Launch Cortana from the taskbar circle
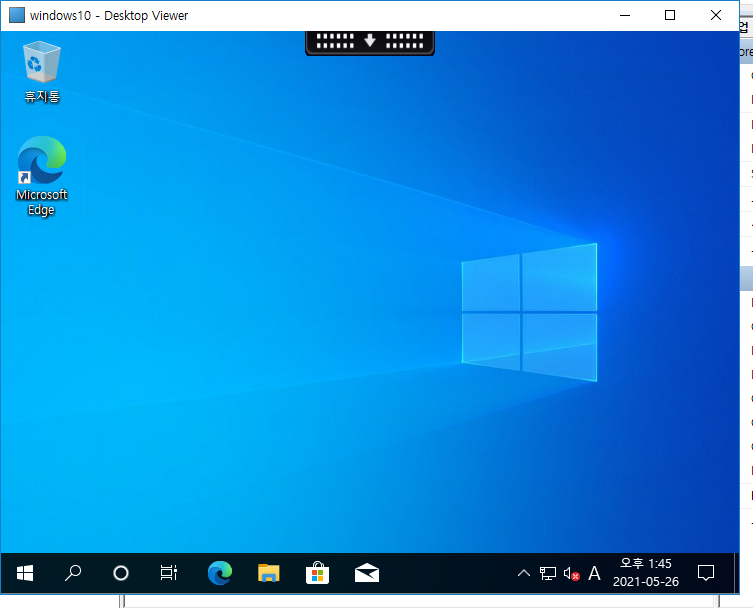753x608 pixels. click(x=121, y=573)
